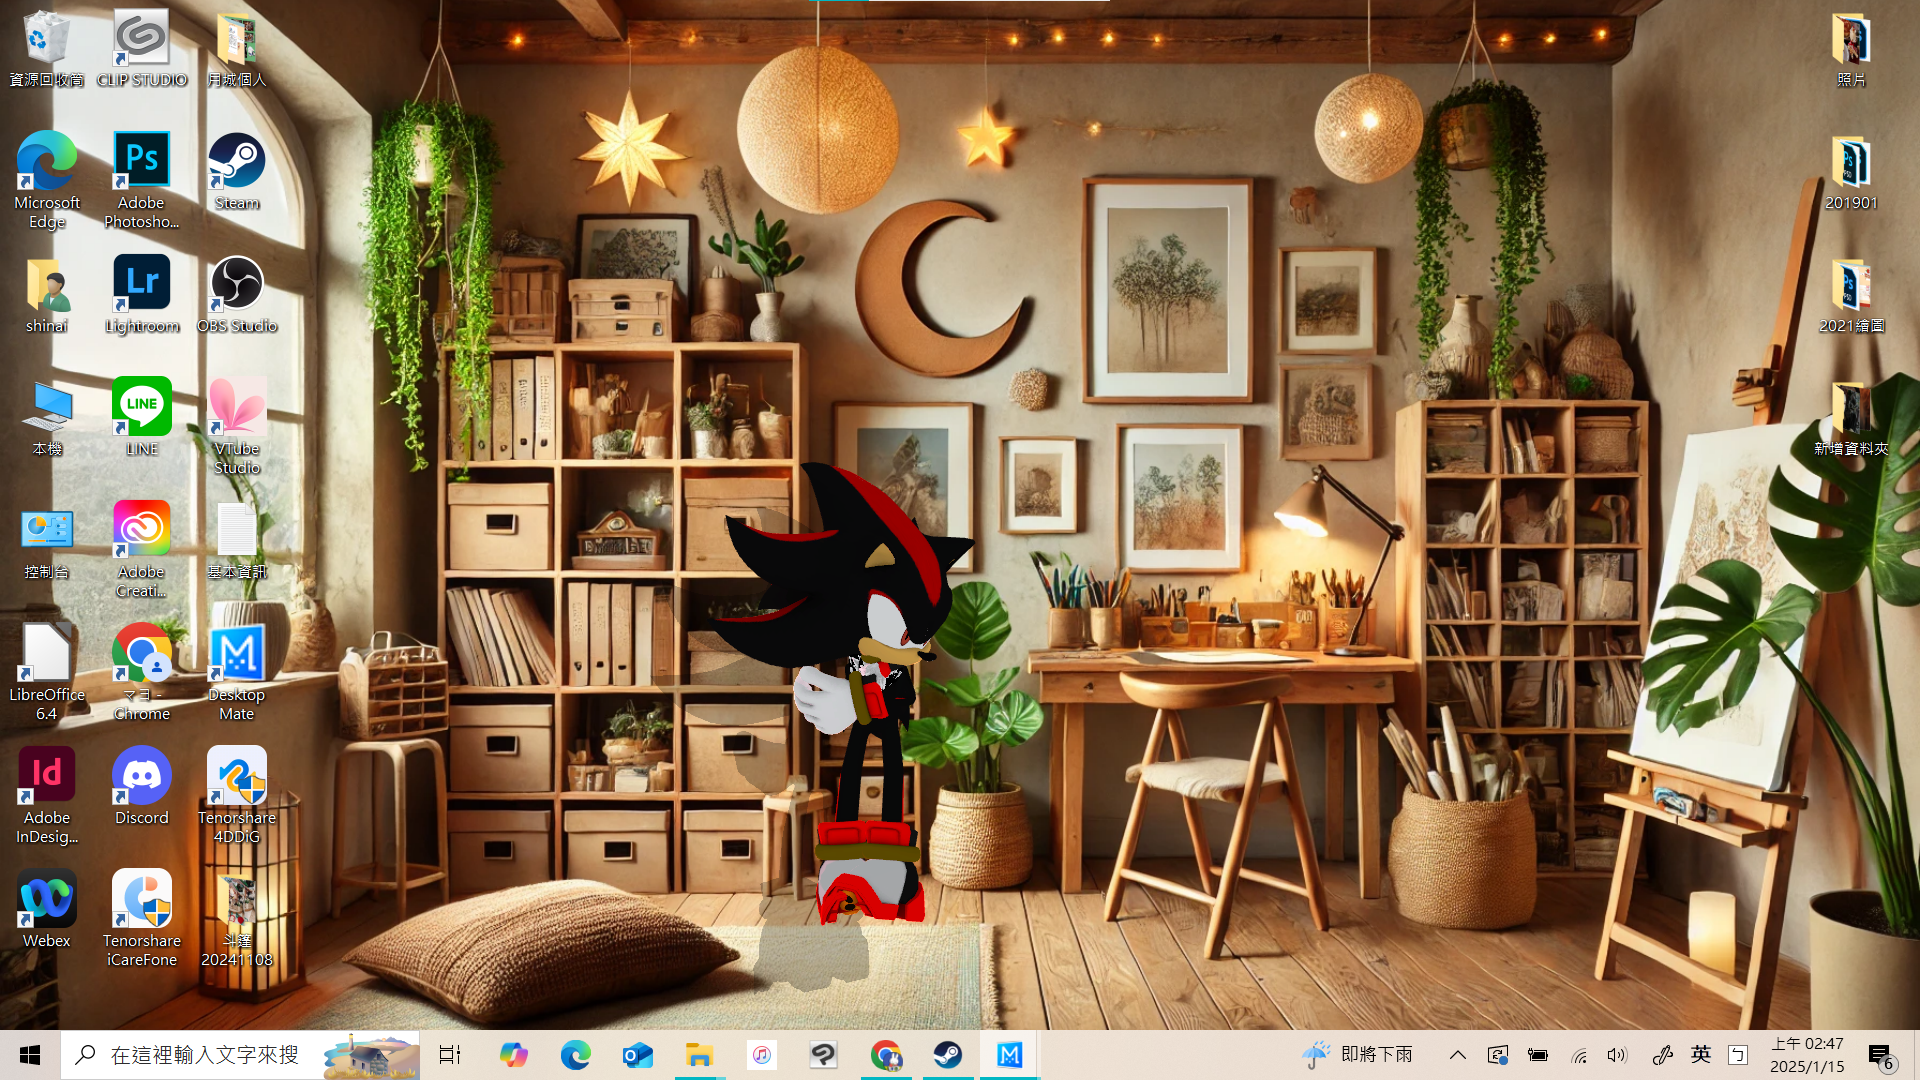
Task: Open the 照片 folder on the desktop
Action: click(1851, 48)
